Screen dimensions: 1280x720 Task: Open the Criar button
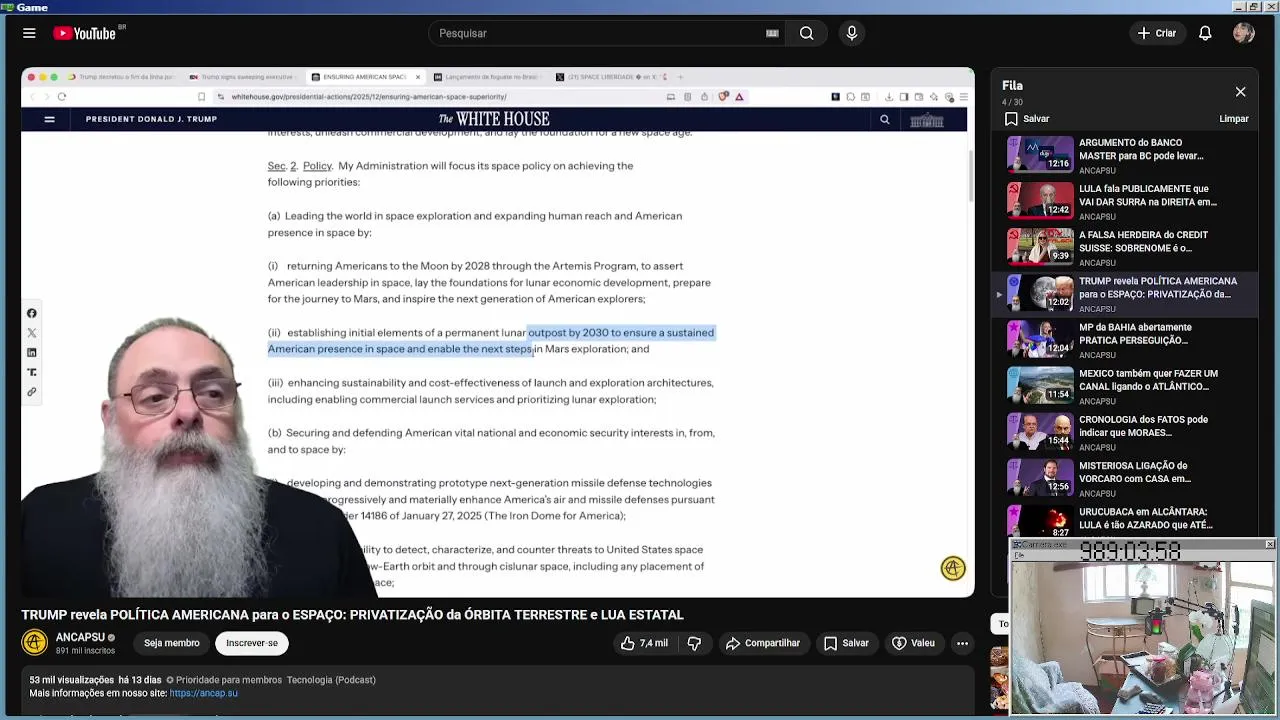pos(1157,33)
